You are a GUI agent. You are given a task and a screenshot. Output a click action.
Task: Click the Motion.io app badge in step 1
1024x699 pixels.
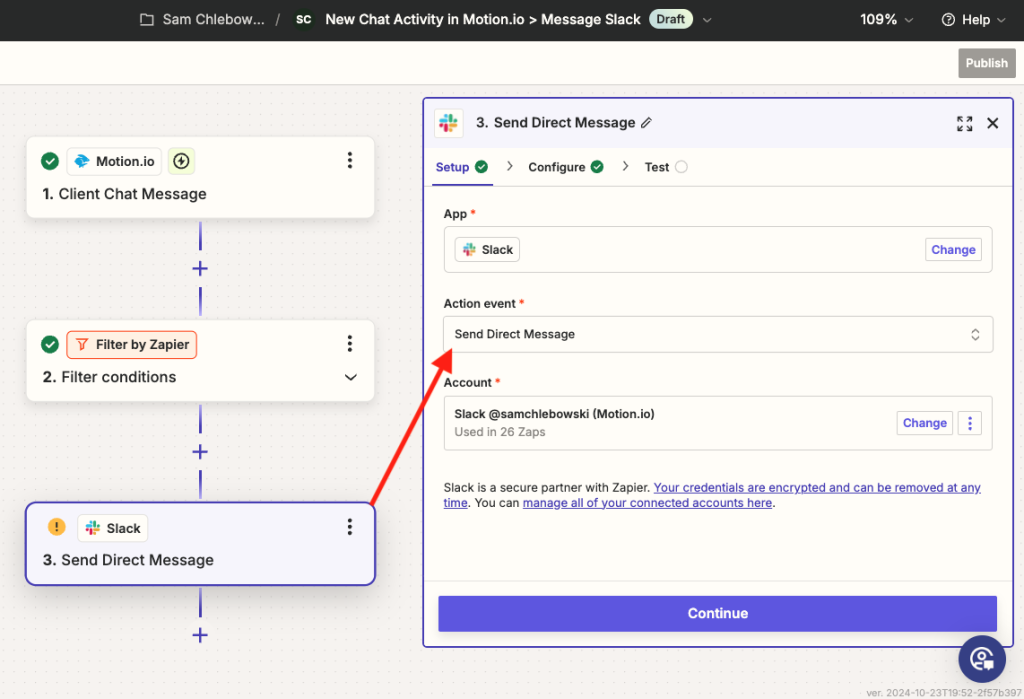pos(114,161)
